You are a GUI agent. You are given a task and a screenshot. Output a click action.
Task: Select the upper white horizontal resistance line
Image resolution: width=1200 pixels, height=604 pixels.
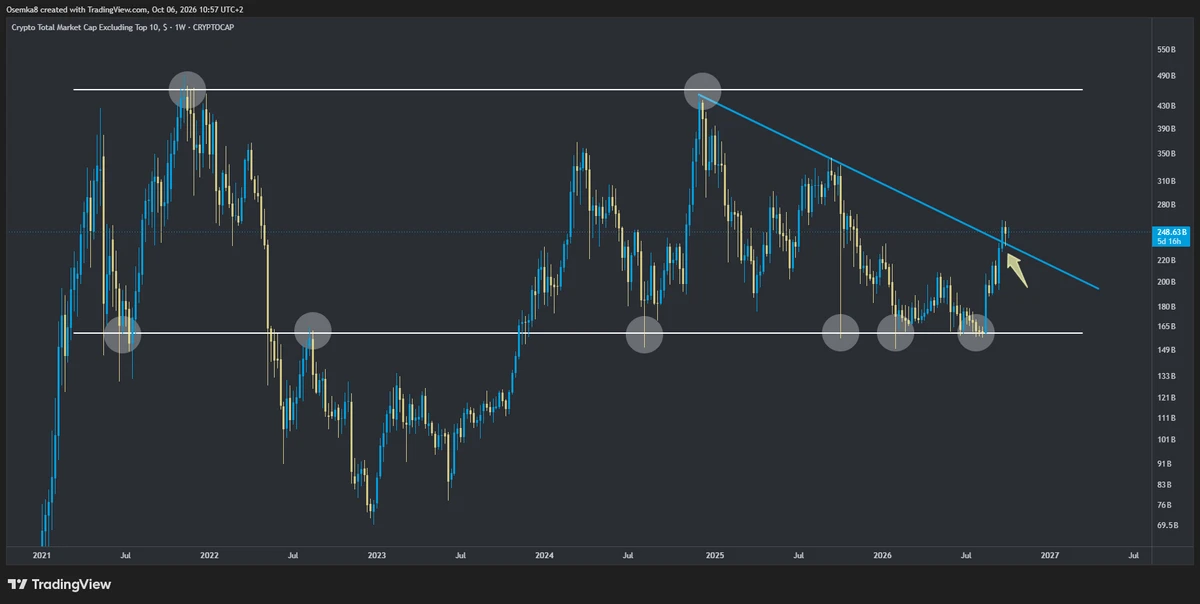click(578, 90)
